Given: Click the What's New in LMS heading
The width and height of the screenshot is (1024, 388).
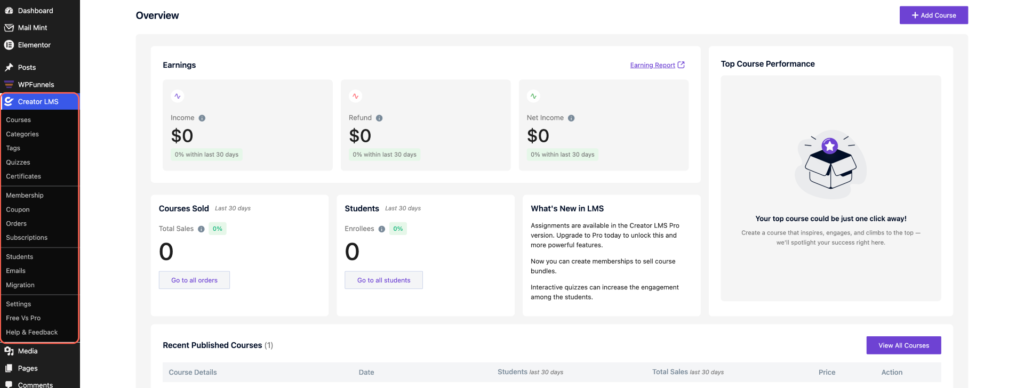Looking at the screenshot, I should (567, 209).
